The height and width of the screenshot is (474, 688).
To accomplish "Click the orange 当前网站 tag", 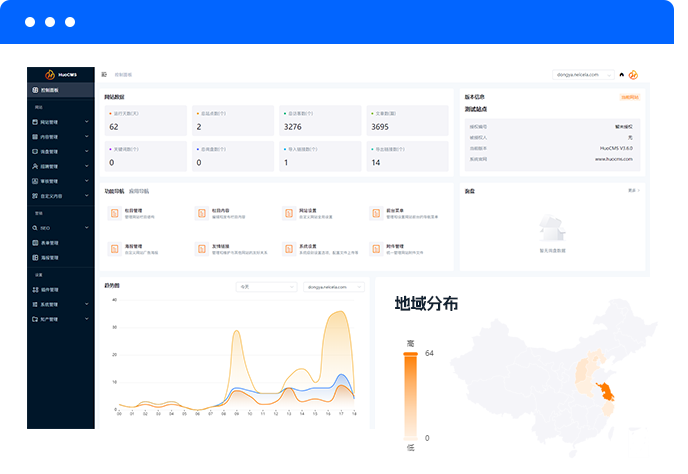I will point(630,97).
